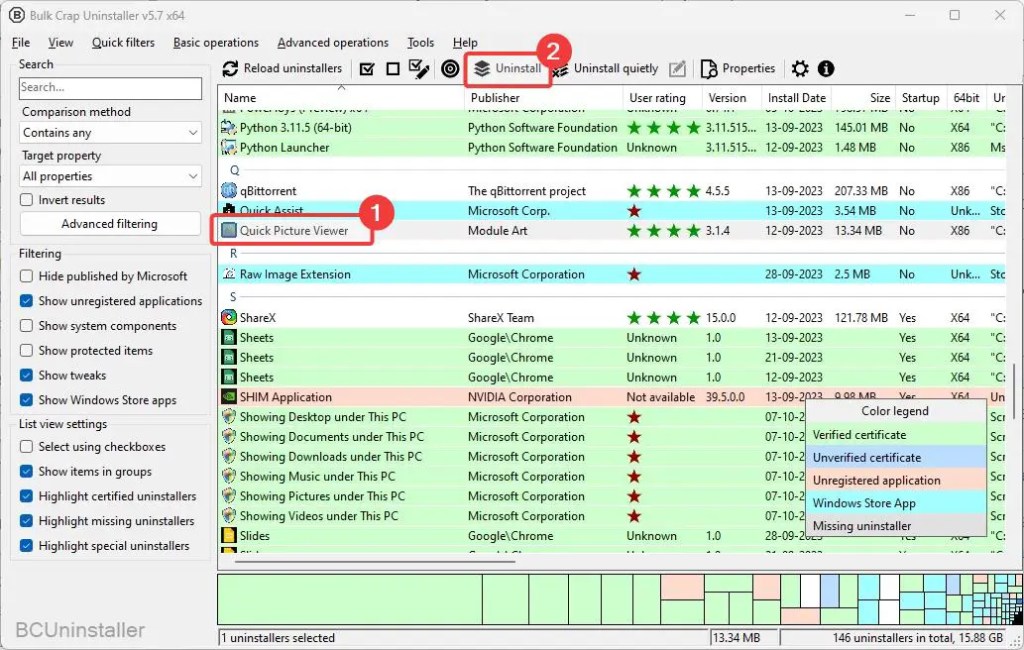Viewport: 1024px width, 650px height.
Task: Click Missing uninstaller in Color legend
Action: pos(895,526)
